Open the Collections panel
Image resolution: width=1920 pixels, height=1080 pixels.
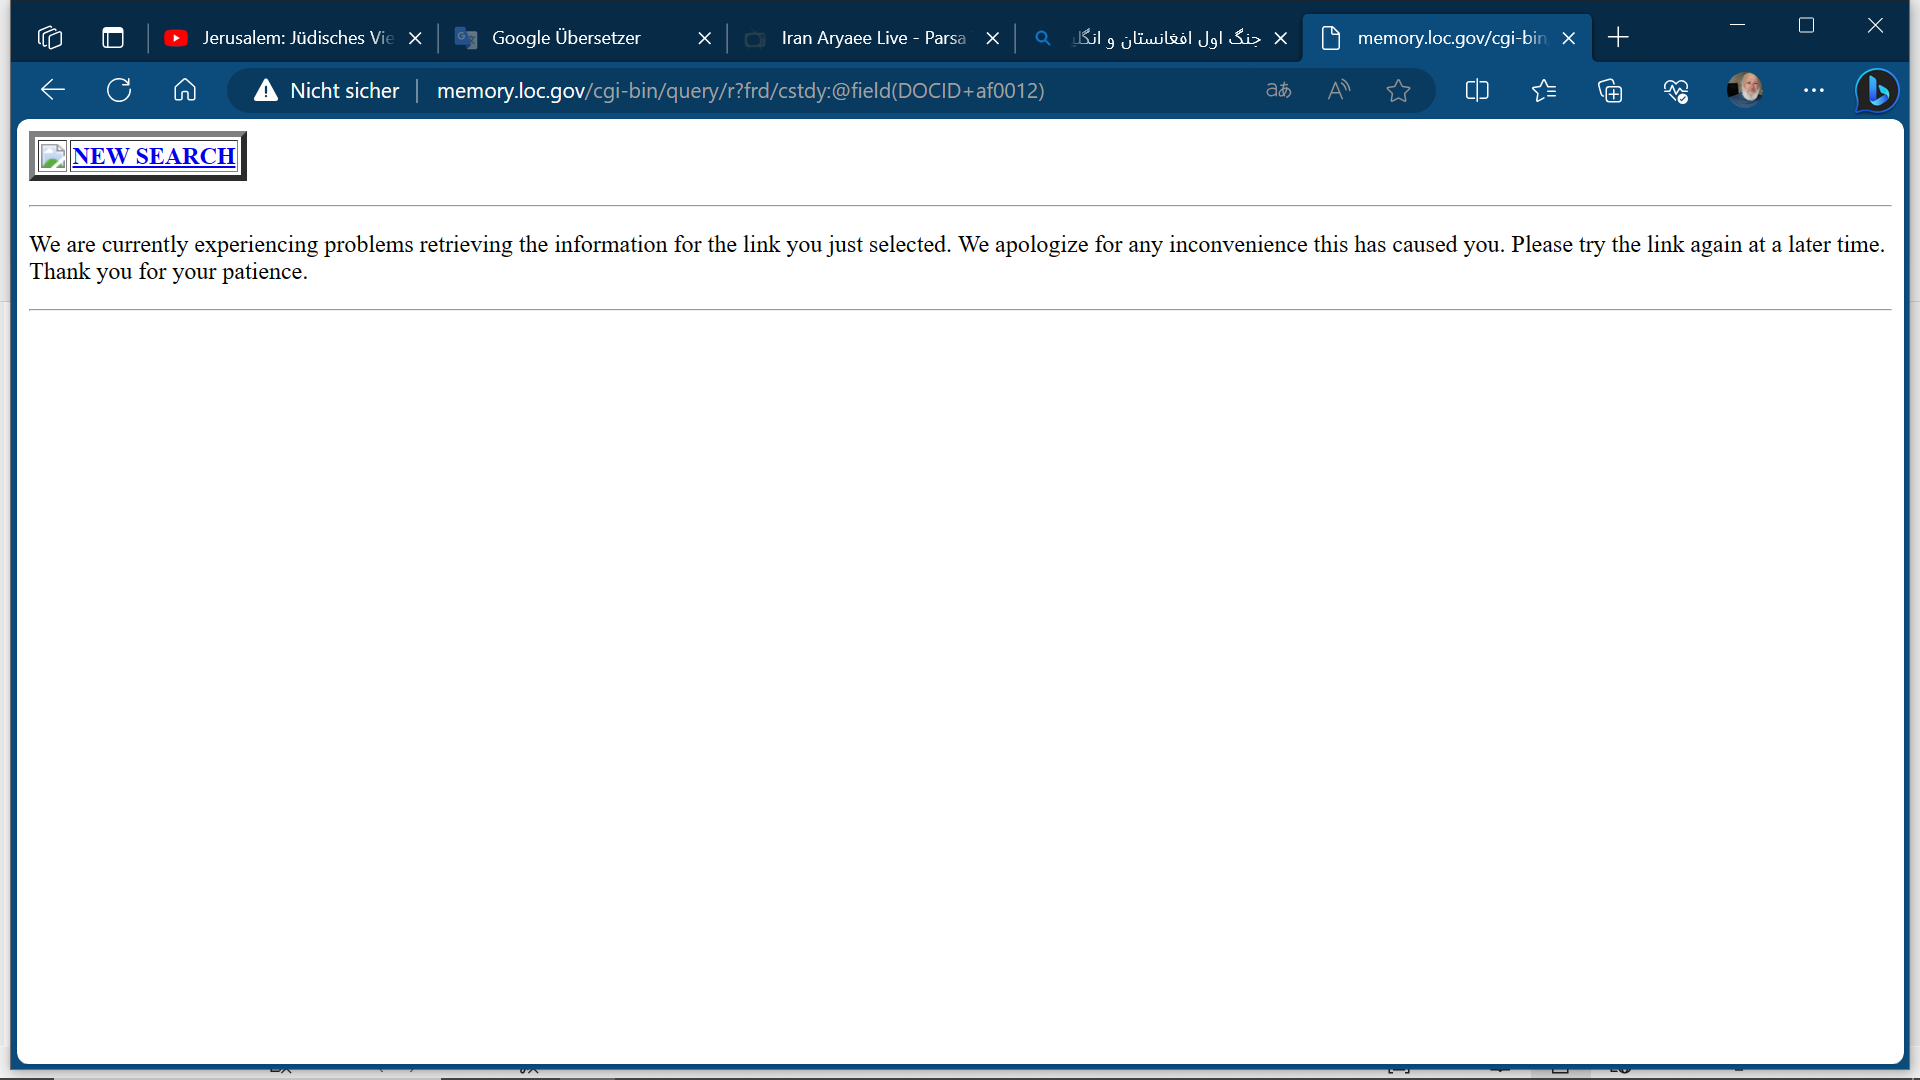pyautogui.click(x=1610, y=91)
